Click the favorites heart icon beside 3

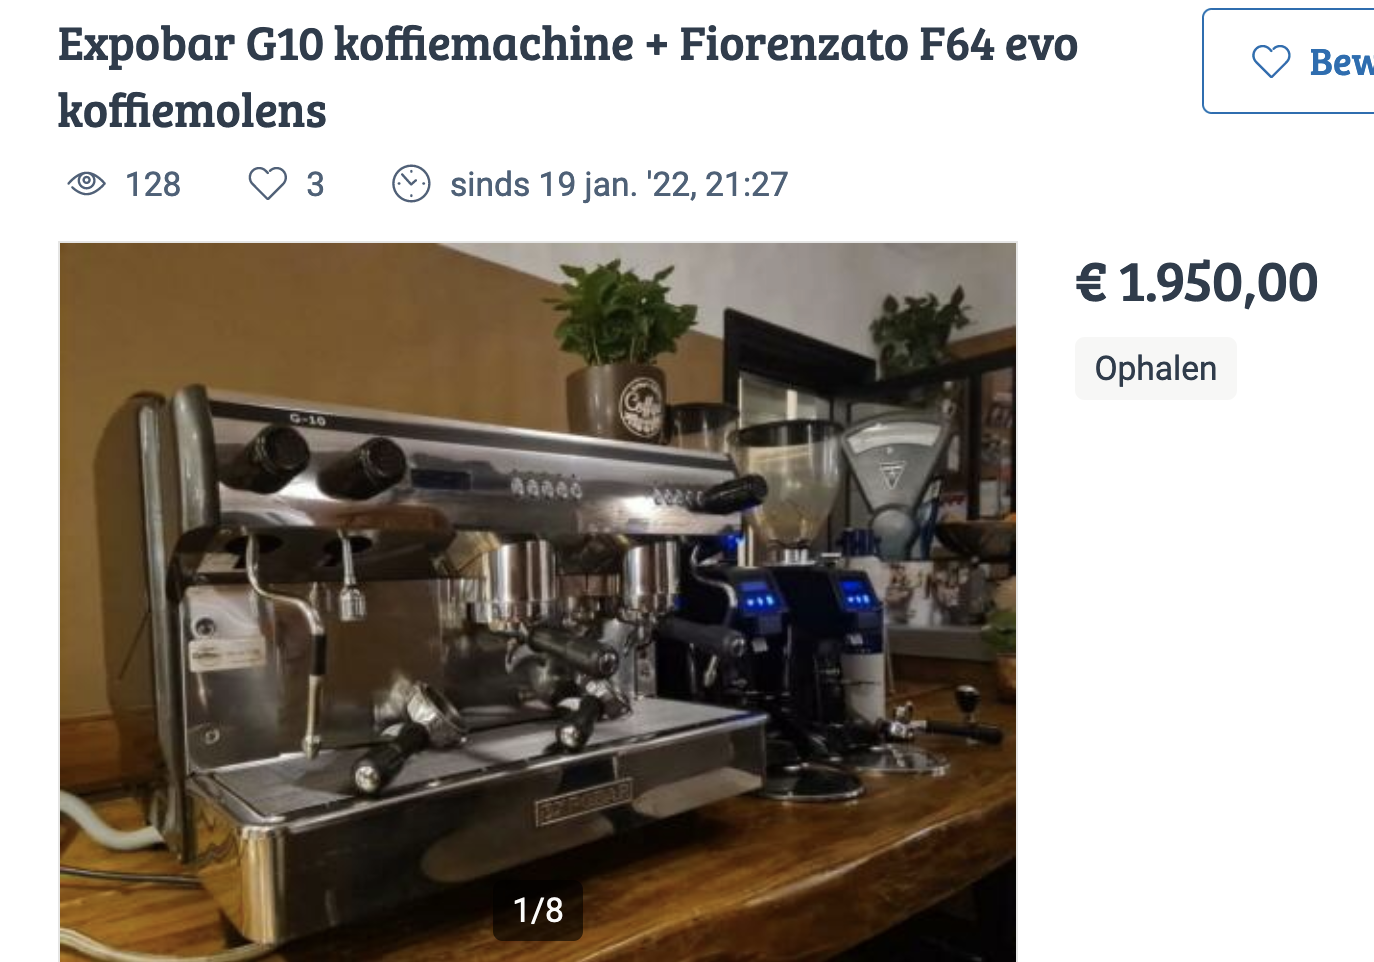click(267, 183)
